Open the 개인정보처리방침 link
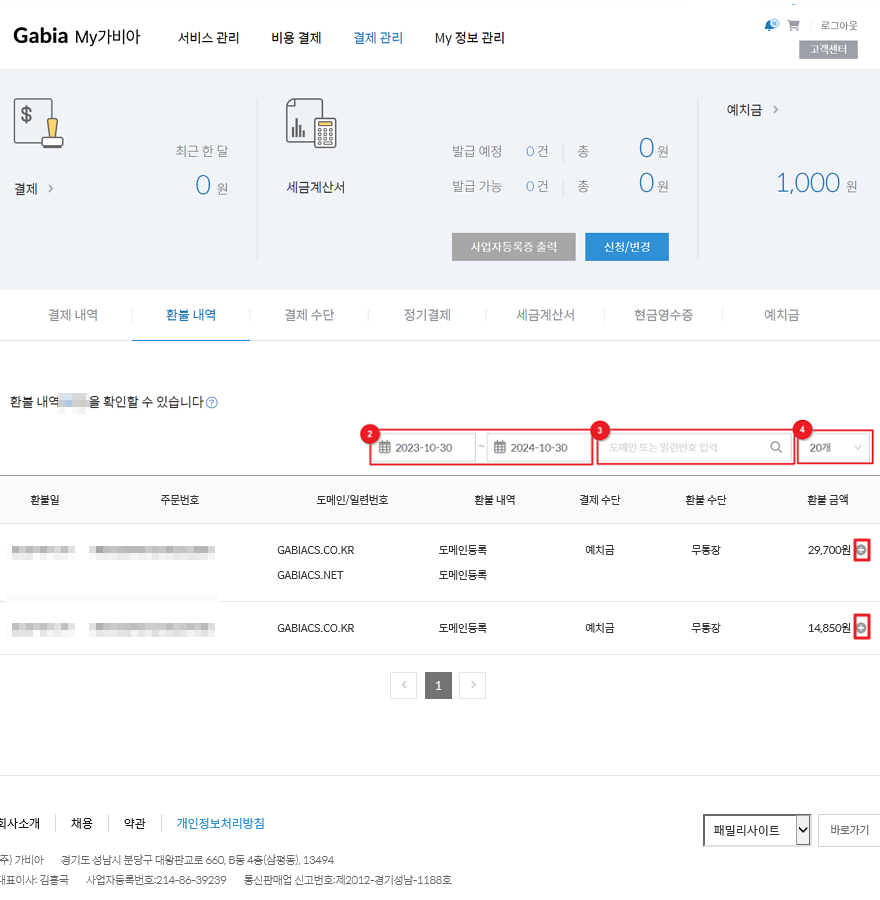880x900 pixels. click(220, 823)
